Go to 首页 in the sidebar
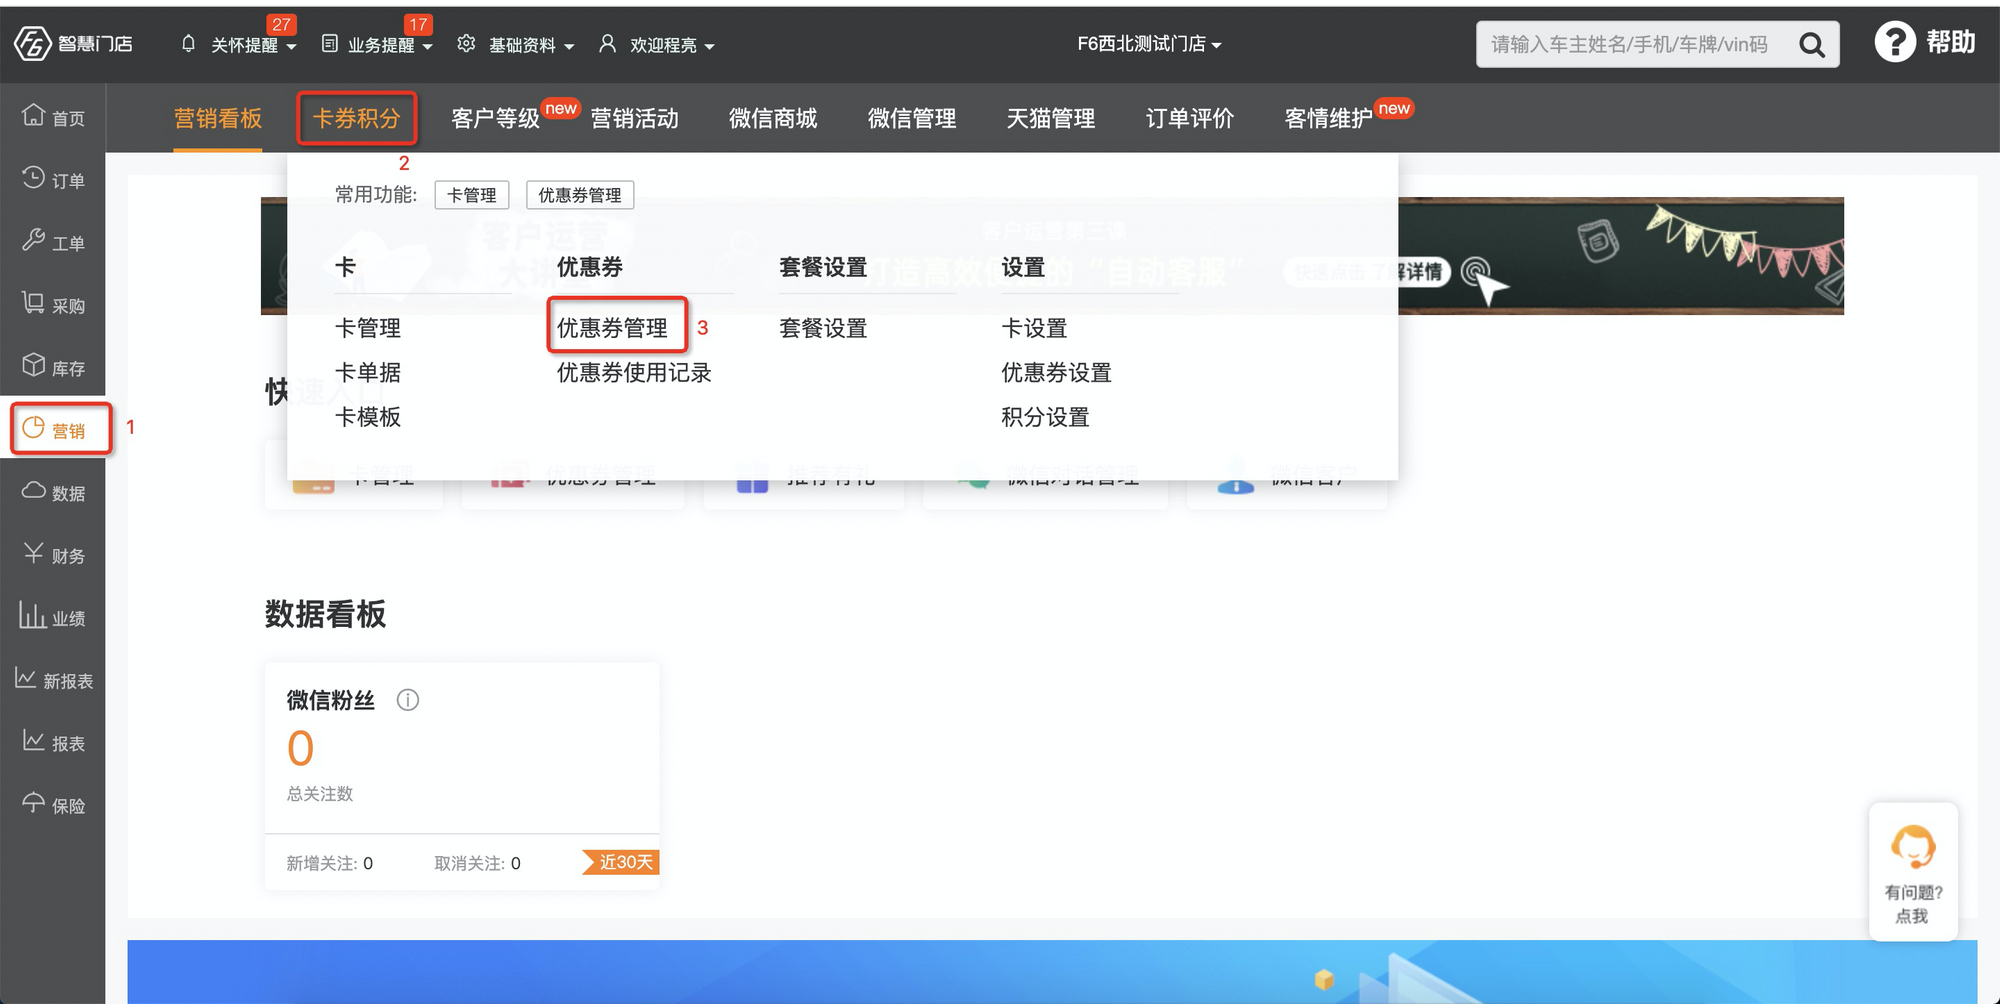Image resolution: width=2000 pixels, height=1004 pixels. point(53,117)
